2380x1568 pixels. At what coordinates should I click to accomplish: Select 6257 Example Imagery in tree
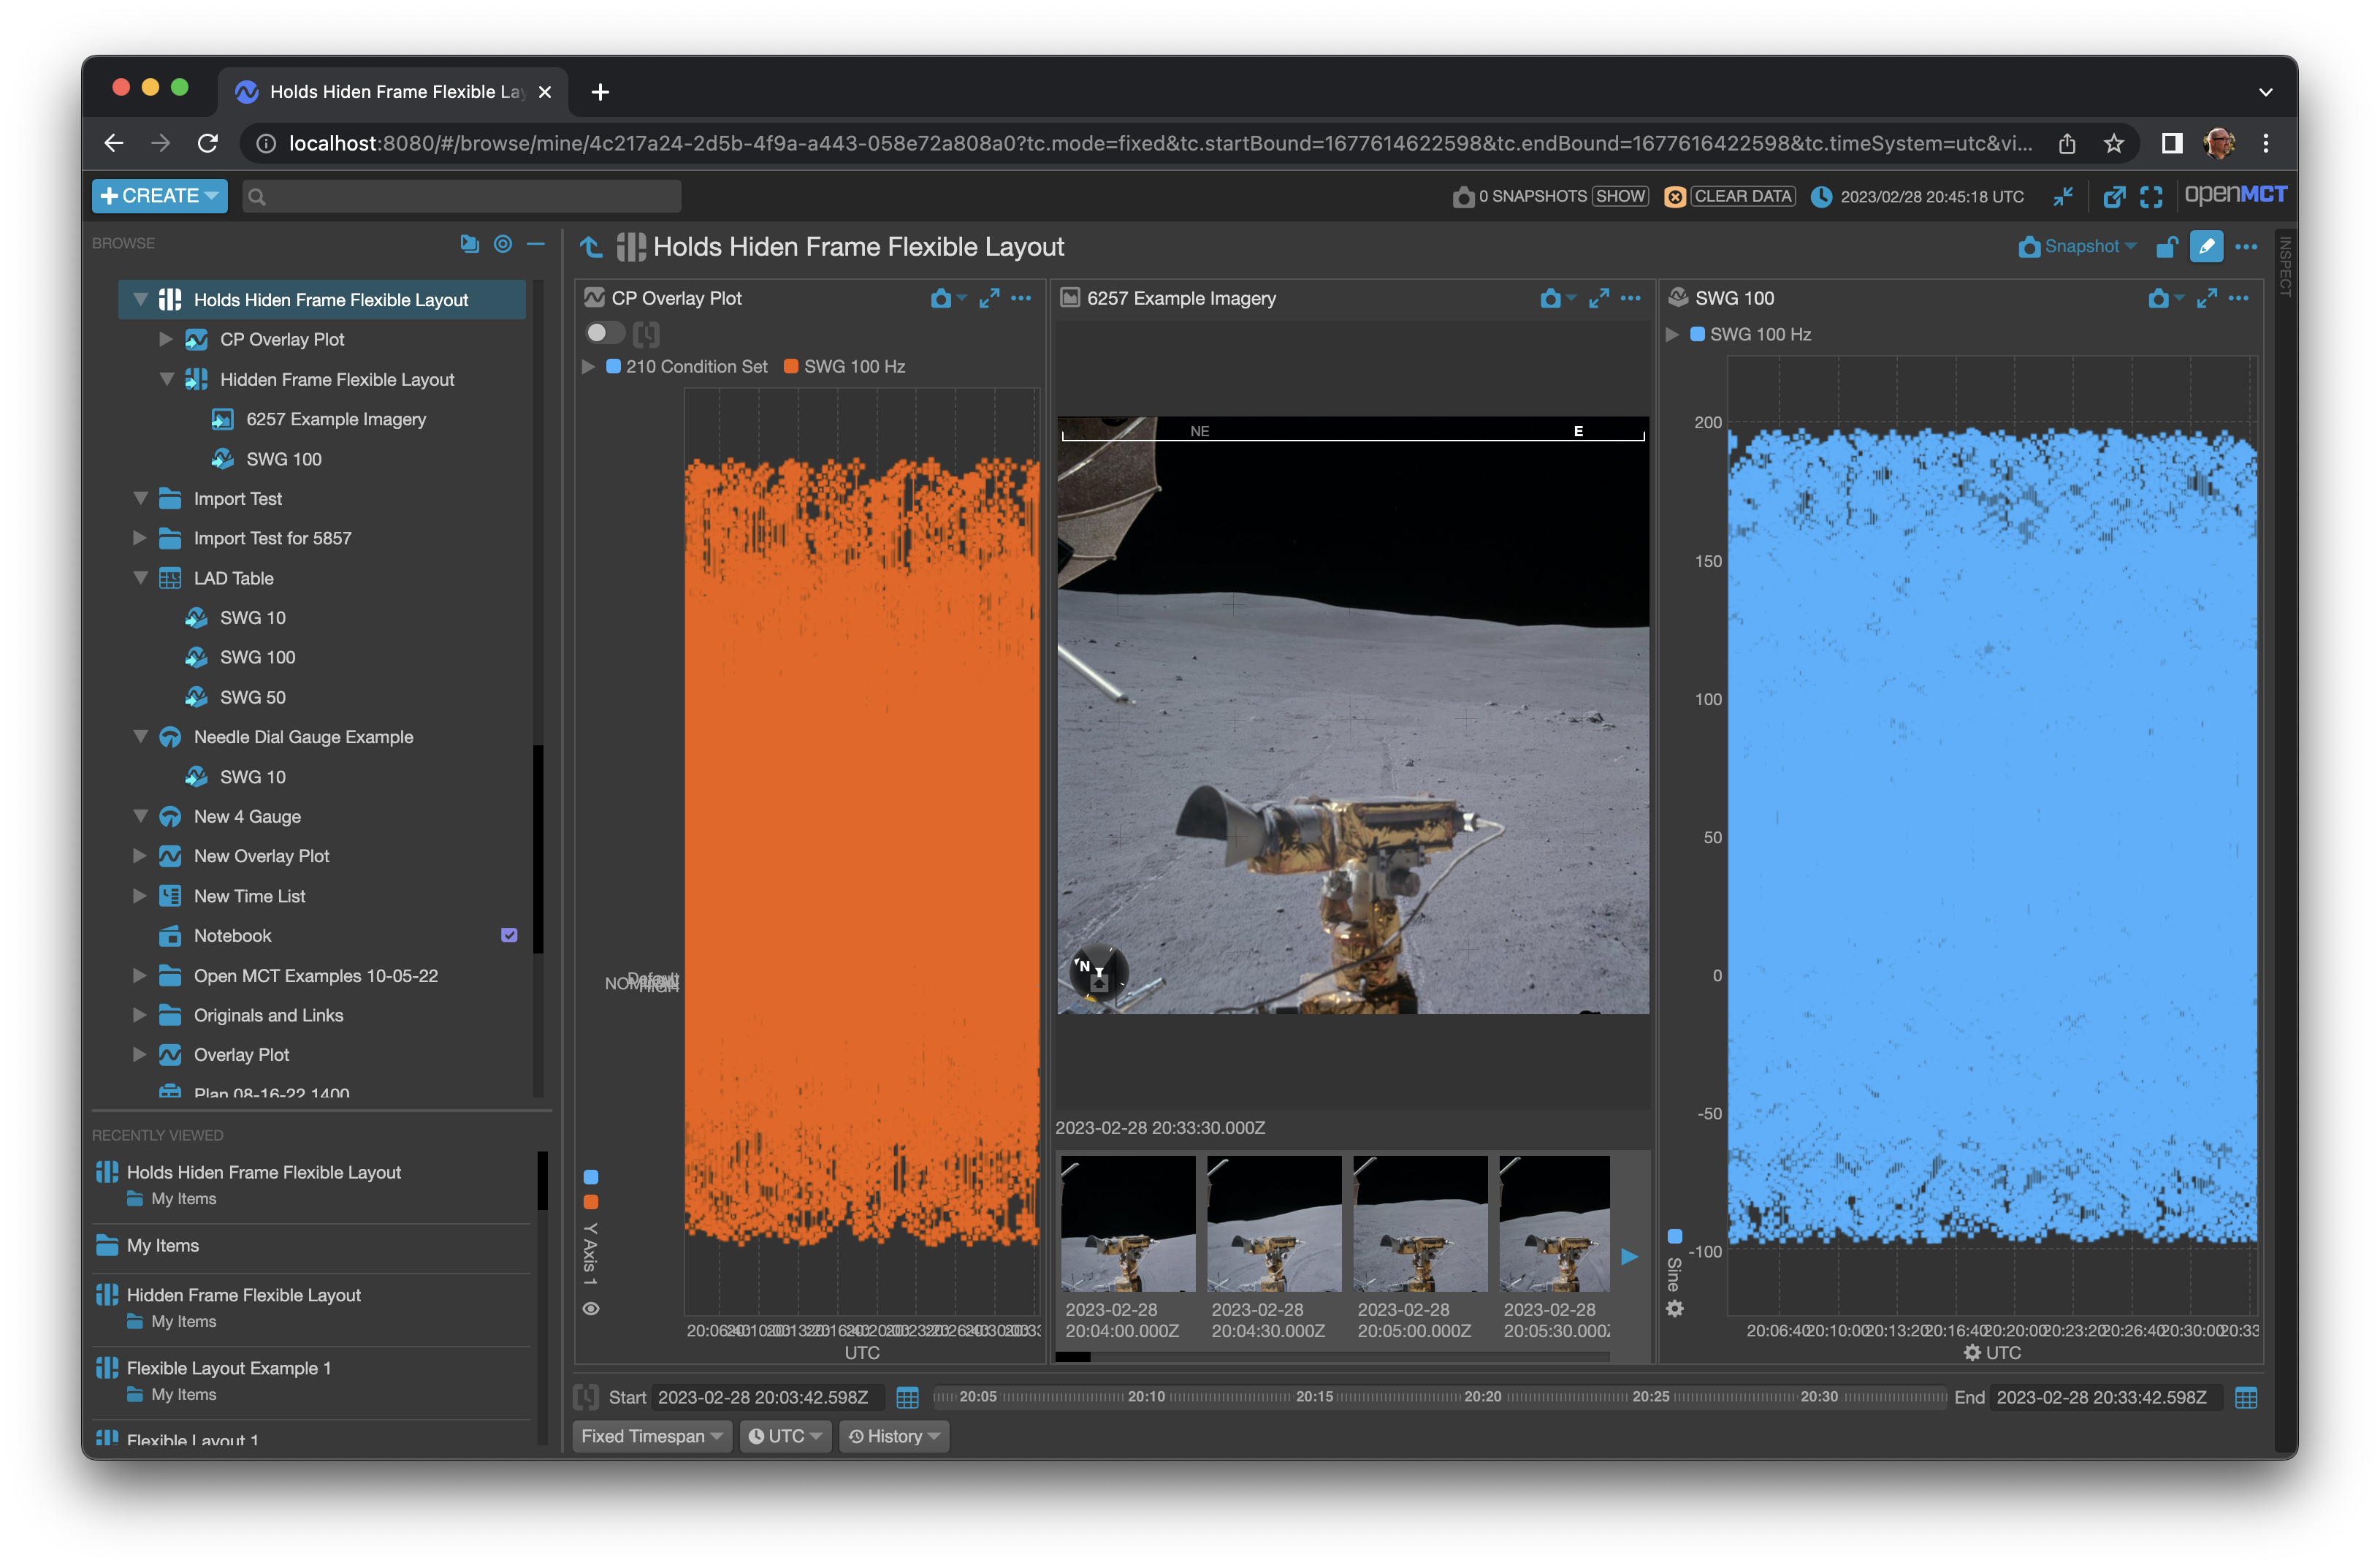pyautogui.click(x=336, y=420)
